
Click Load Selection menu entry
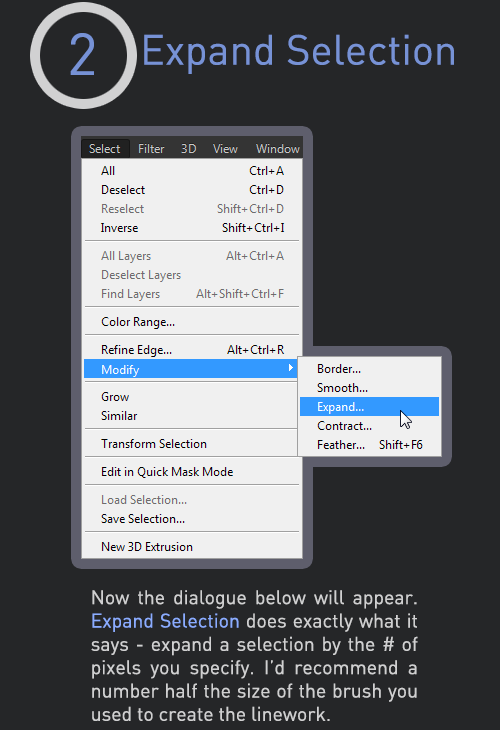pyautogui.click(x=192, y=500)
